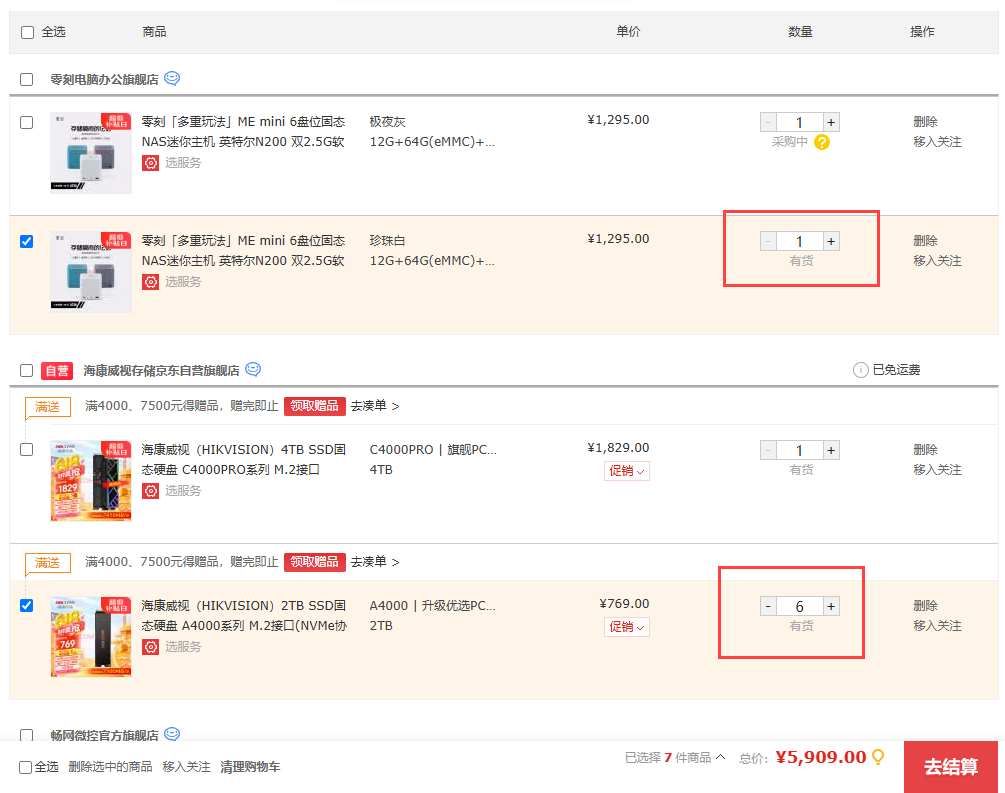Click the yellow question mark beside 采购中
The width and height of the screenshot is (1005, 793).
click(x=822, y=142)
